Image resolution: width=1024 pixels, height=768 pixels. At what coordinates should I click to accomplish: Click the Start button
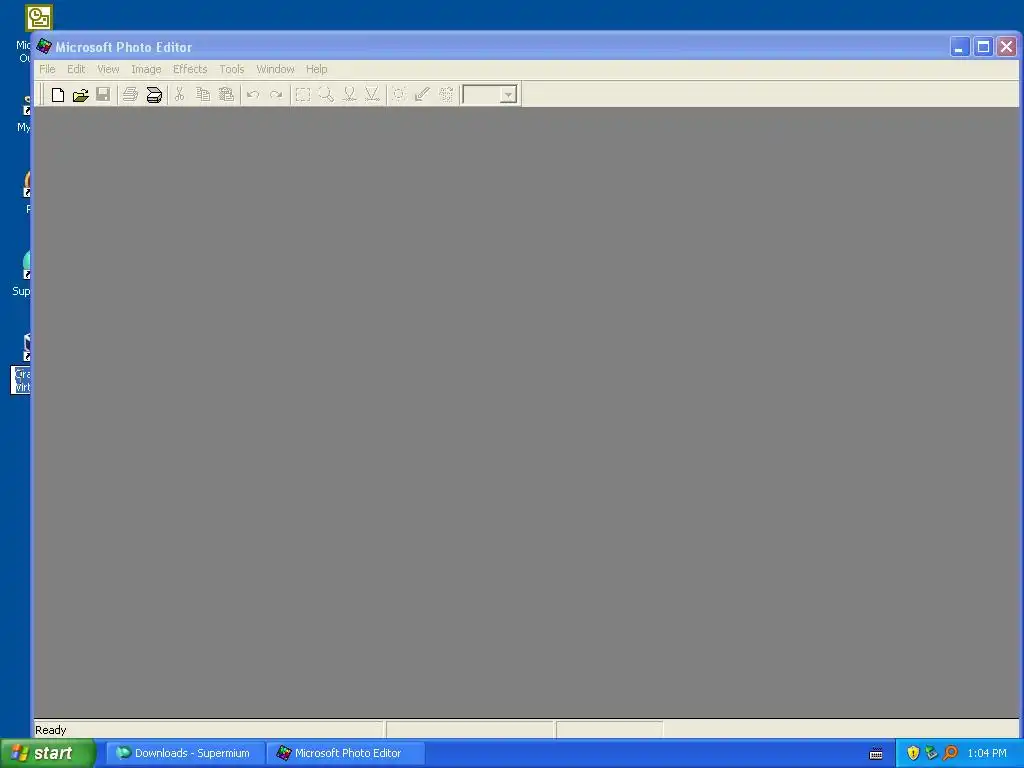point(48,753)
